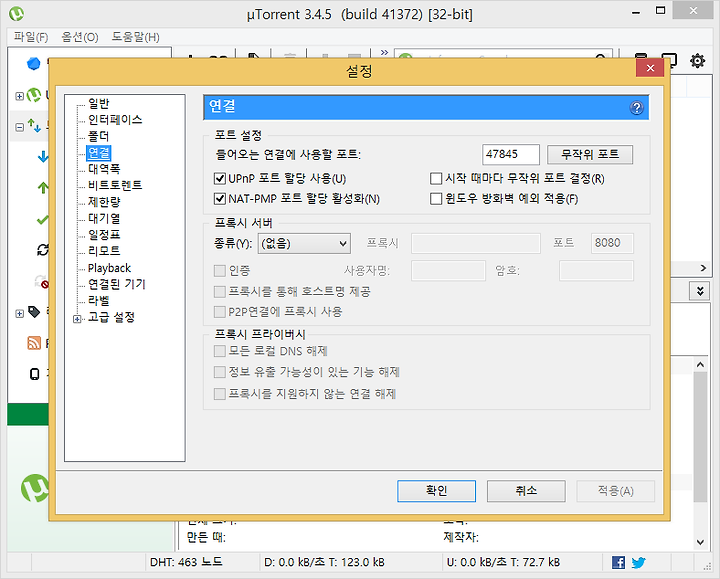Select 연결된 기기 in settings tree
Image resolution: width=720 pixels, height=579 pixels.
pos(117,284)
